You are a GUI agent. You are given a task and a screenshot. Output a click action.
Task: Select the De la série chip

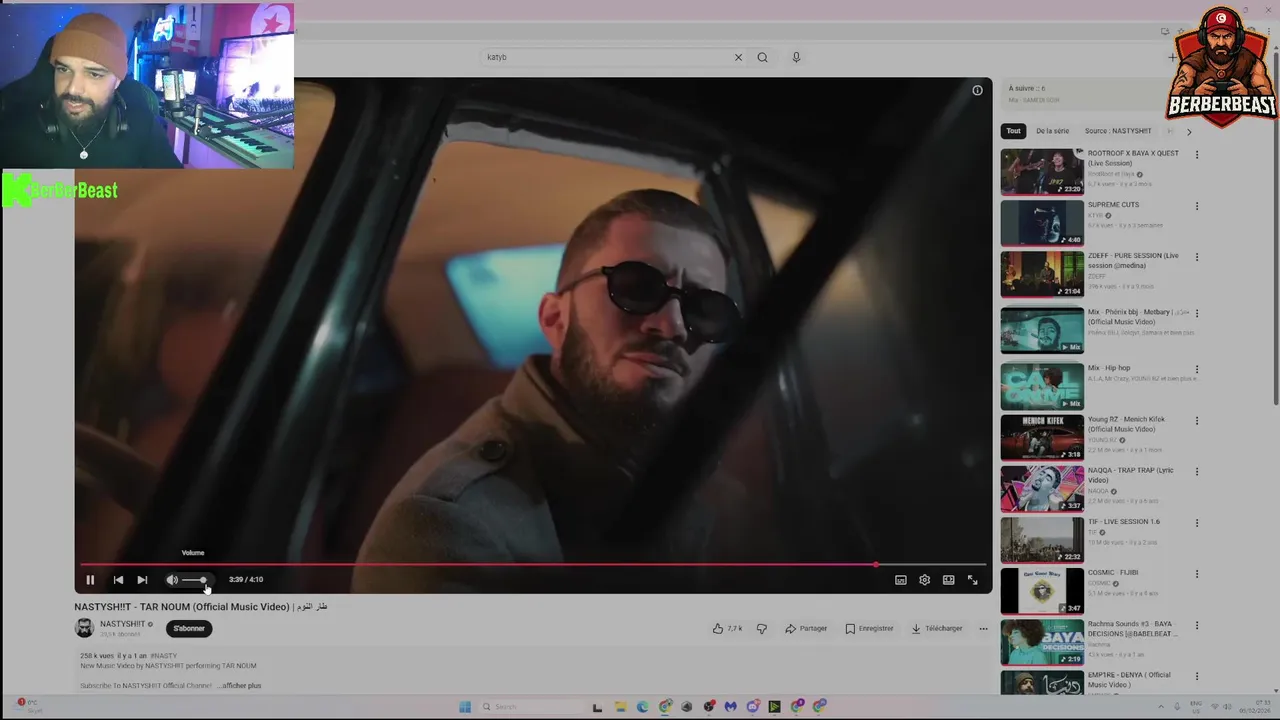click(1052, 131)
